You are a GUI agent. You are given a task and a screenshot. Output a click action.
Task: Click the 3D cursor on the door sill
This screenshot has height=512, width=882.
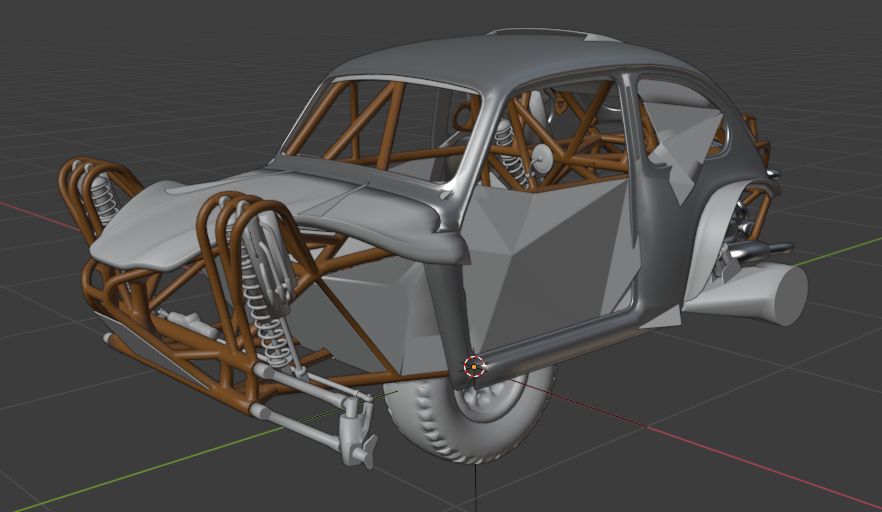click(x=474, y=367)
